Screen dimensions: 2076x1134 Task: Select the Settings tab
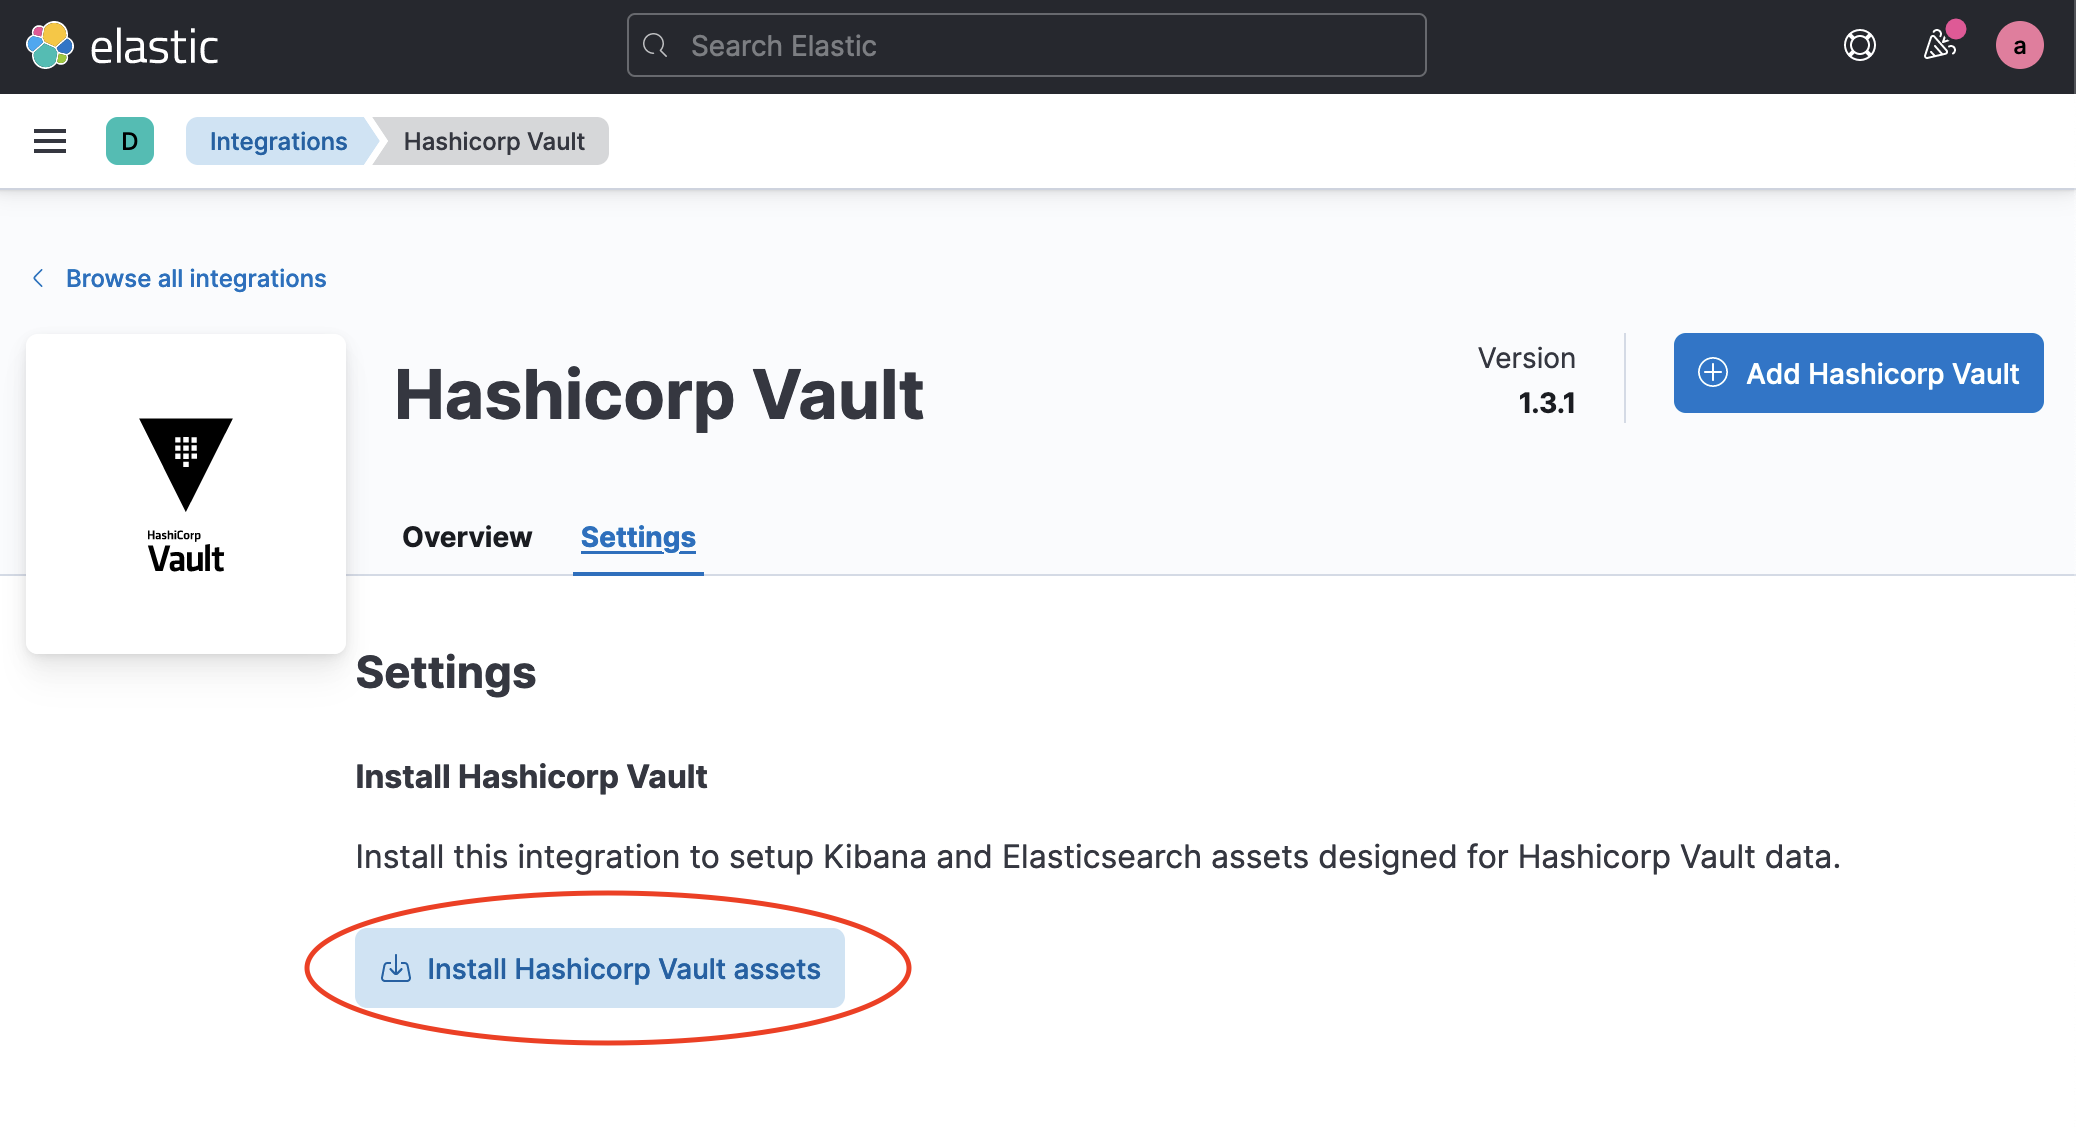(x=638, y=537)
